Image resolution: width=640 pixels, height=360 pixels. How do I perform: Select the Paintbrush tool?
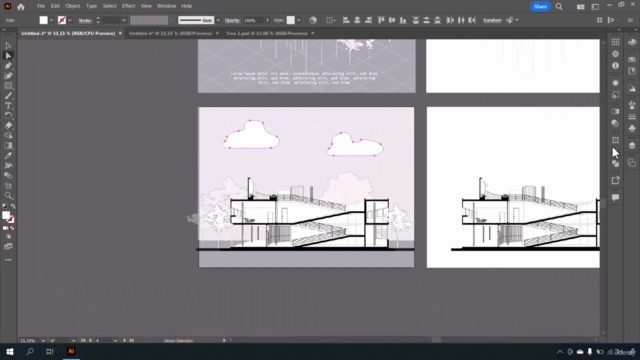[x=8, y=96]
